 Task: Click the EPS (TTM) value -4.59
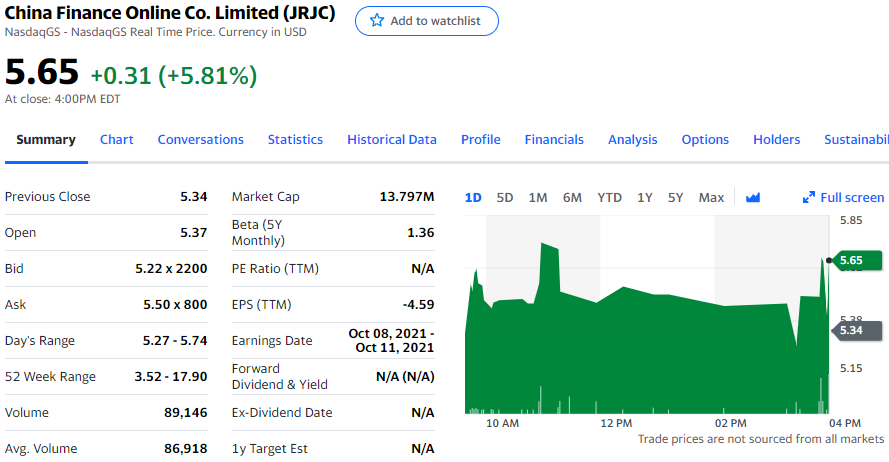click(418, 304)
